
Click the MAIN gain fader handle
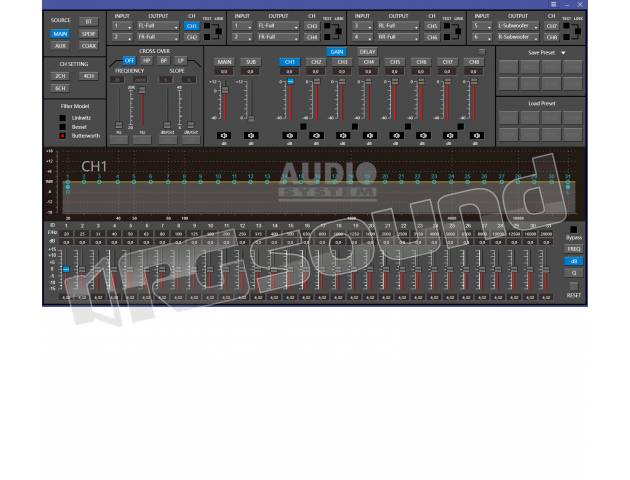[x=225, y=90]
